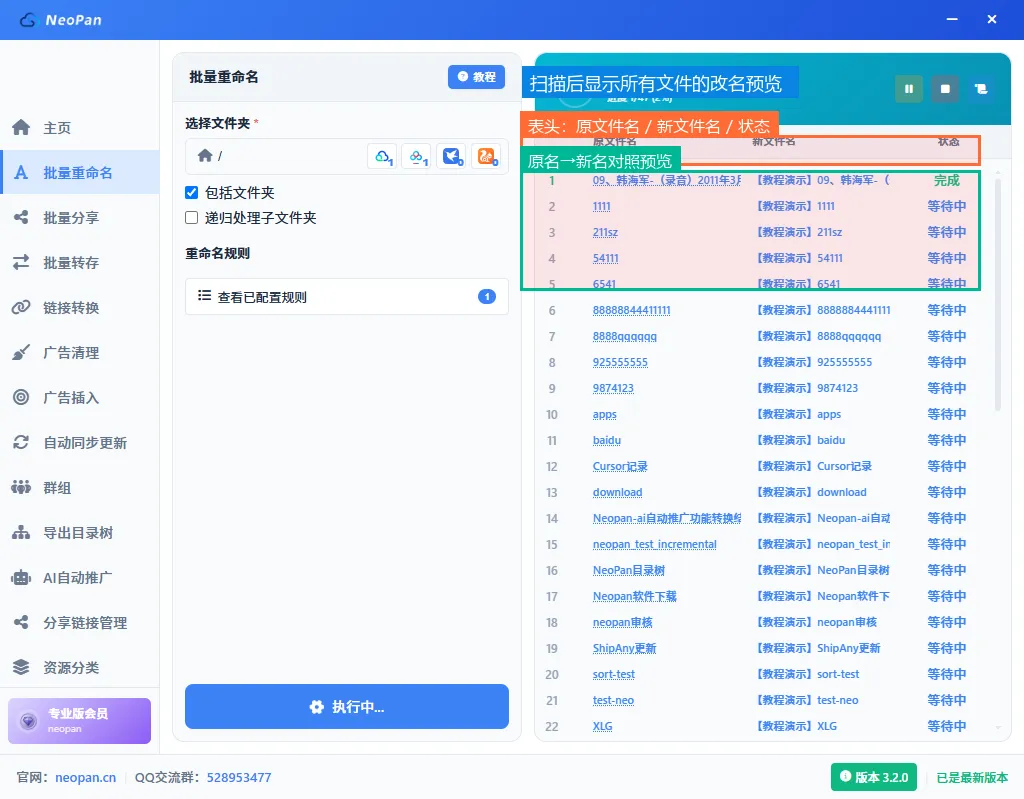Click original filename 1111
The image size is (1024, 799).
tap(601, 206)
